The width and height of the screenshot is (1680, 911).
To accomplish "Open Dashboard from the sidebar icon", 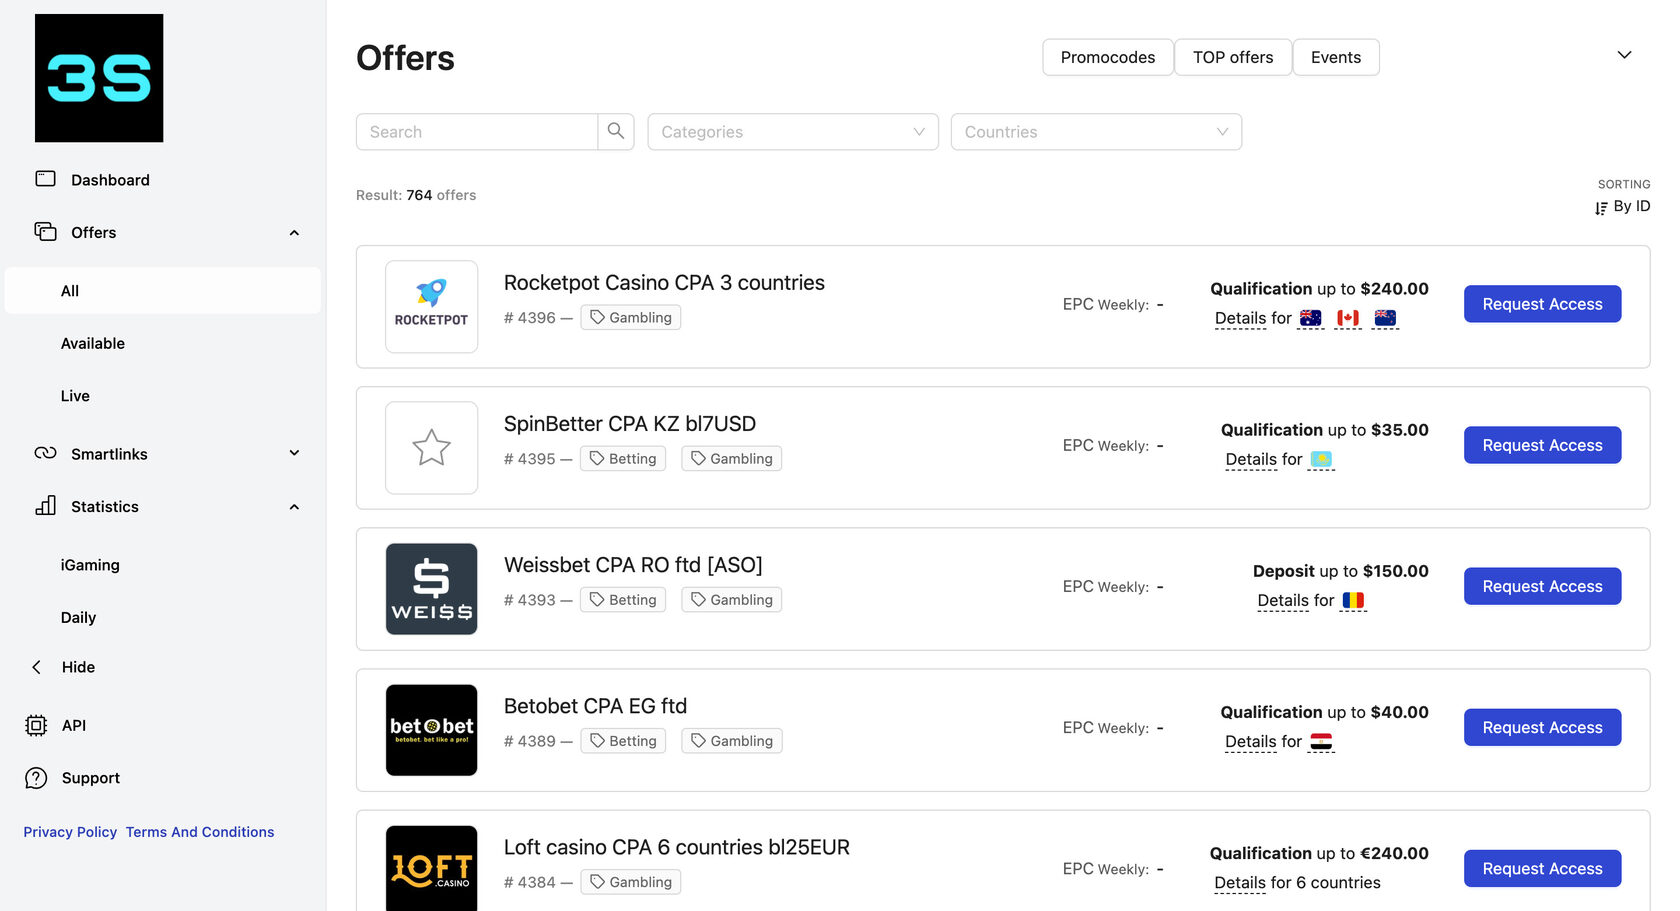I will click(46, 179).
